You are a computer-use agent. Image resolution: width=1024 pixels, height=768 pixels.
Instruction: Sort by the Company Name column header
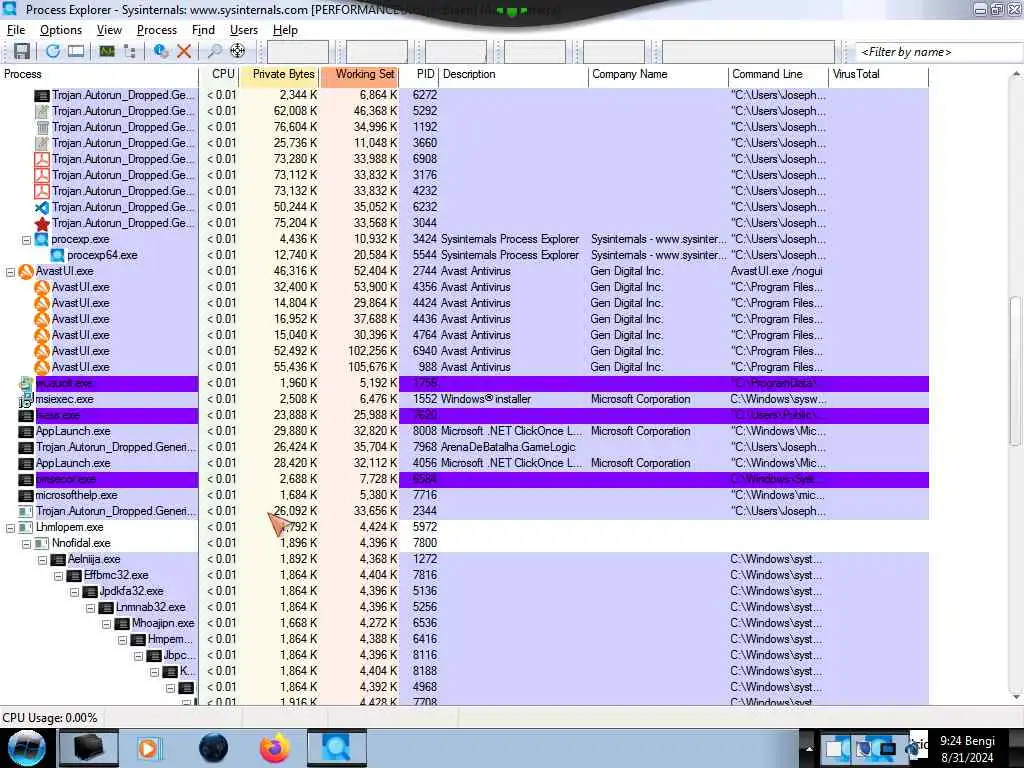658,74
